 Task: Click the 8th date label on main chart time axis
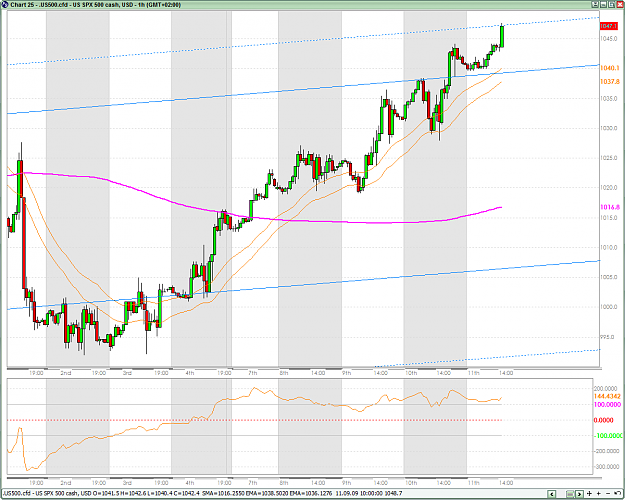283,373
